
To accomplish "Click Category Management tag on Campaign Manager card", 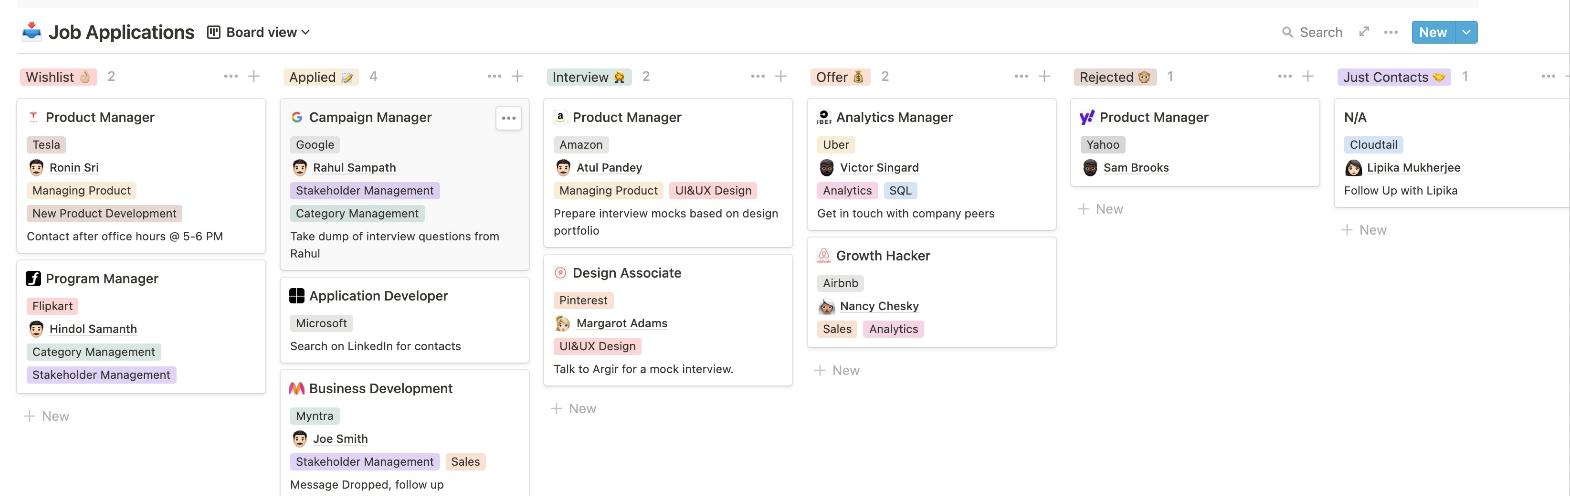I will (357, 213).
